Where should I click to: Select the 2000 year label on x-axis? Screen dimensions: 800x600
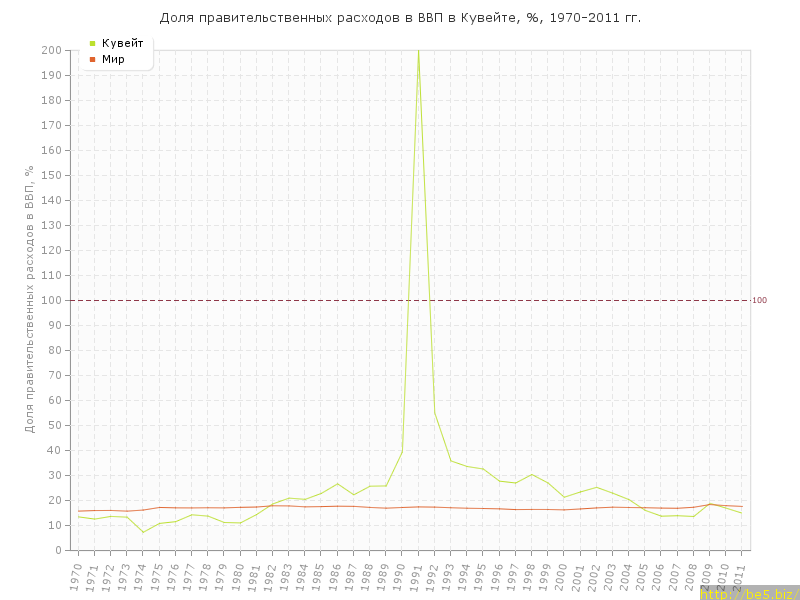coord(563,576)
